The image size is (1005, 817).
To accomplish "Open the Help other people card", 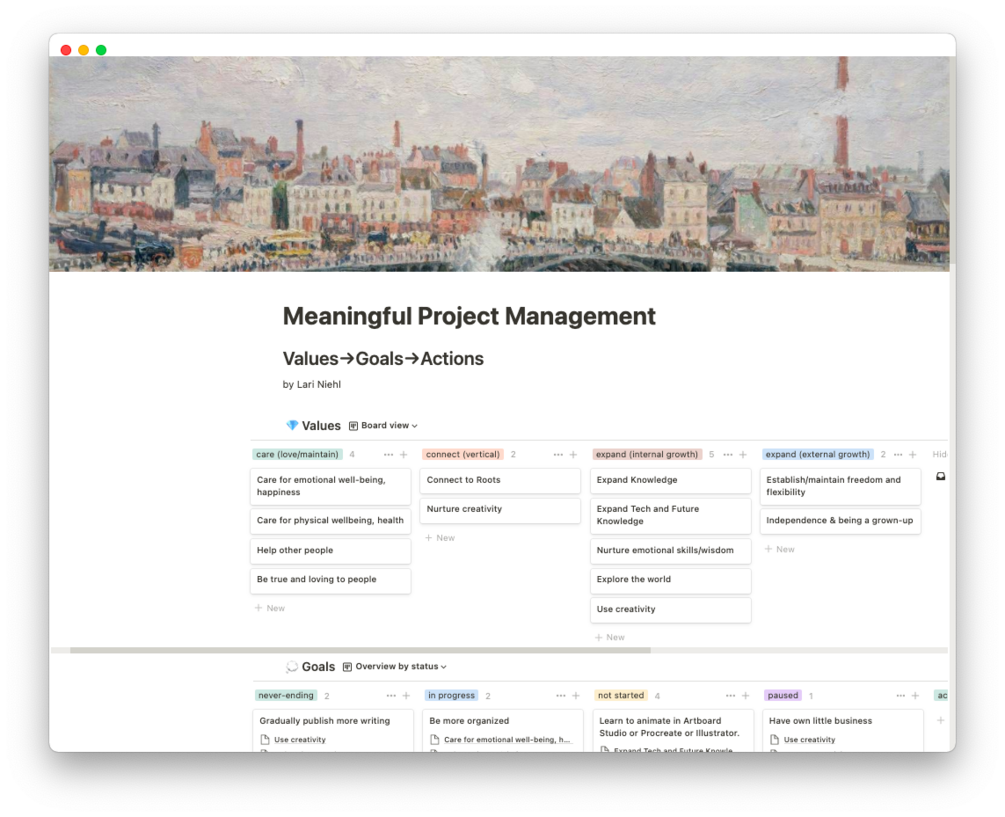I will (x=331, y=550).
